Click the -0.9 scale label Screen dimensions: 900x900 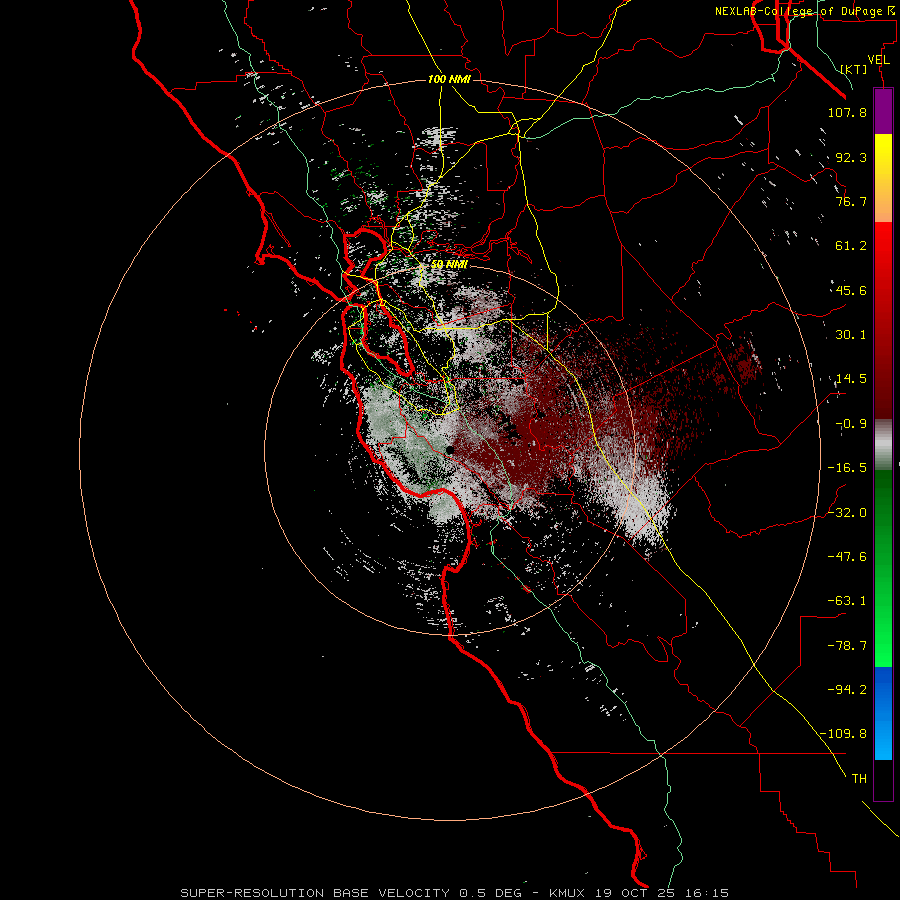(851, 424)
